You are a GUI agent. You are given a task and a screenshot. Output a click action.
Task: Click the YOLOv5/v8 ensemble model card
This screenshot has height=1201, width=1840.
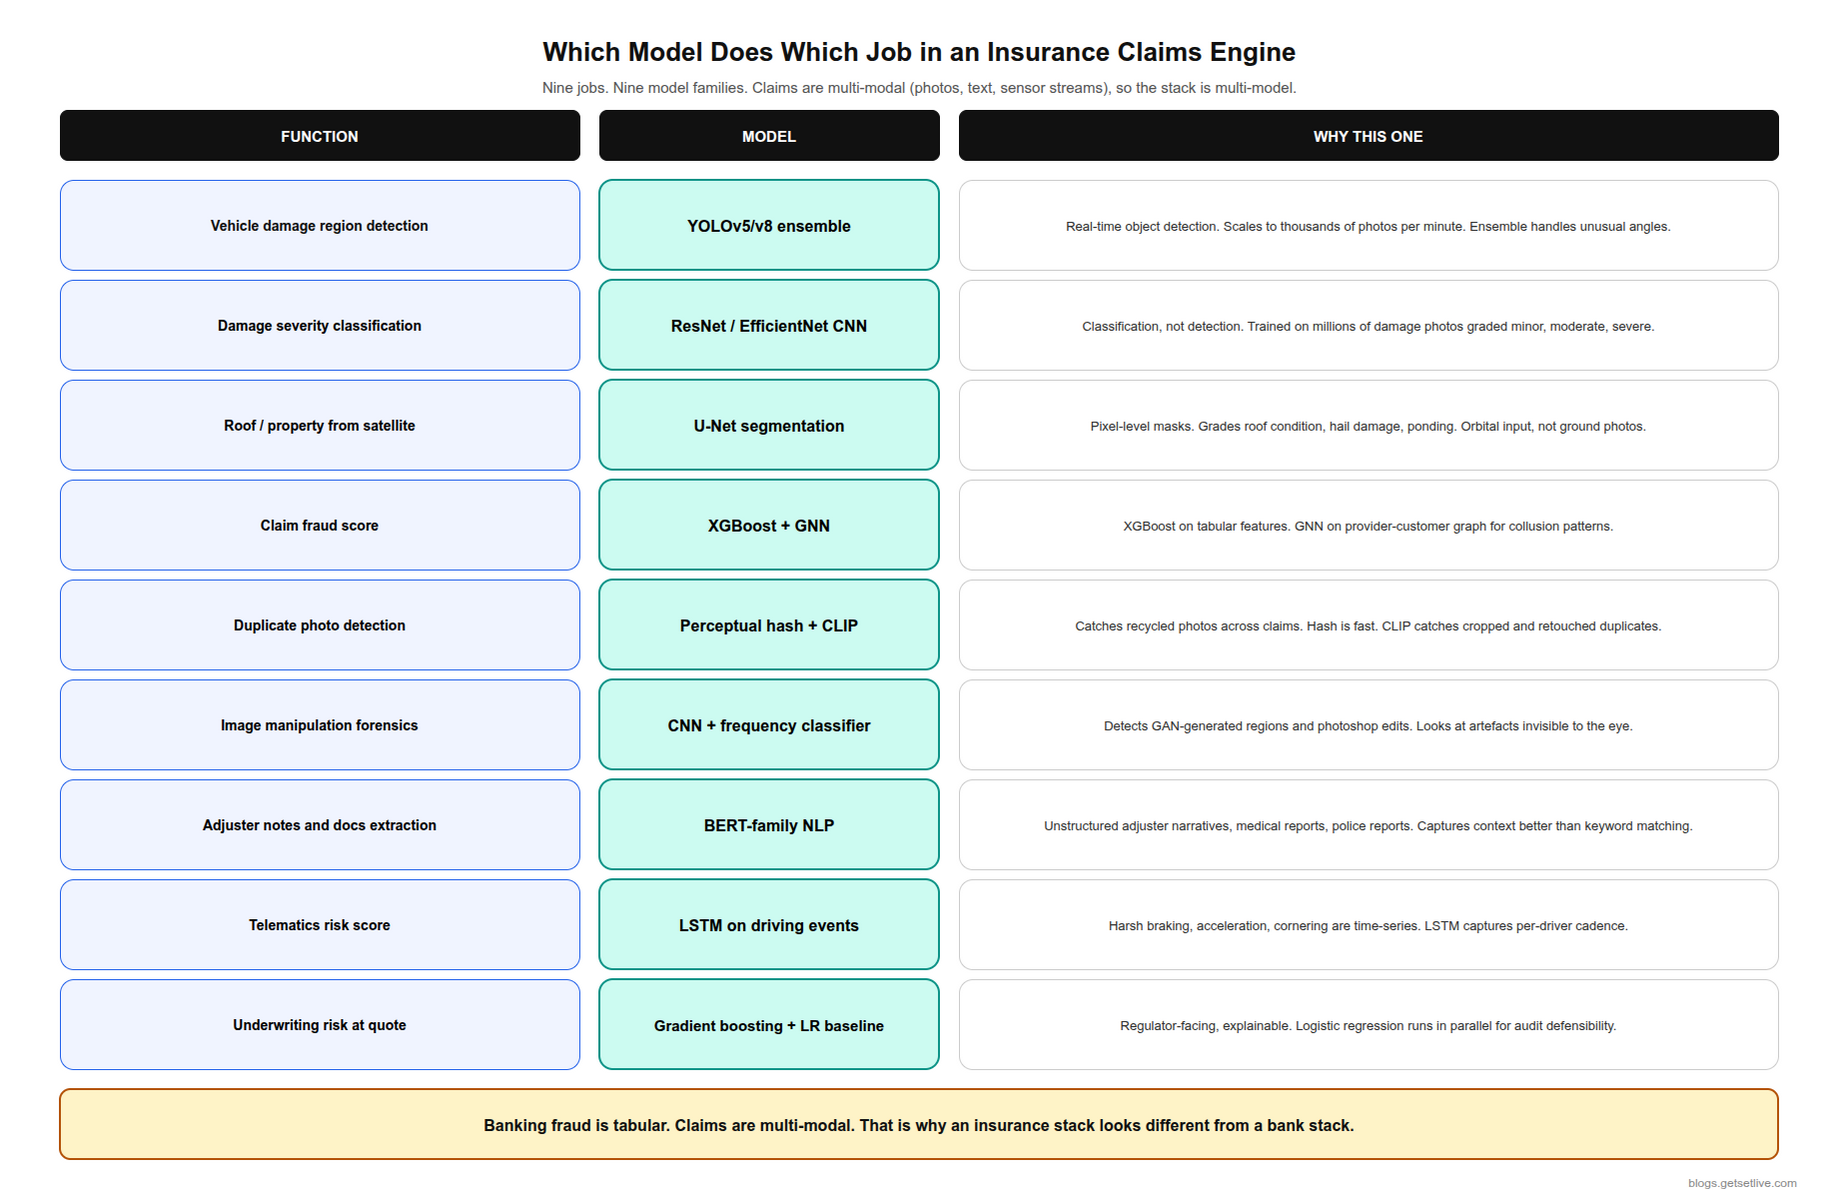pos(769,226)
